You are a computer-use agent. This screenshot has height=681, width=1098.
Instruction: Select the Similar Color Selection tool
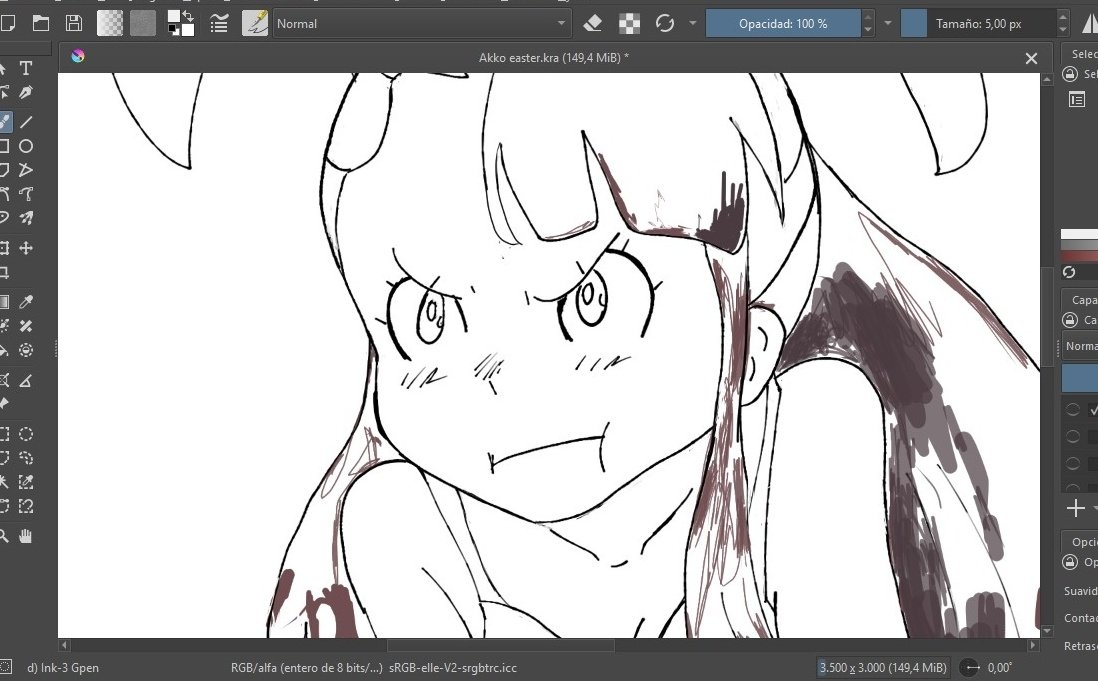point(26,482)
